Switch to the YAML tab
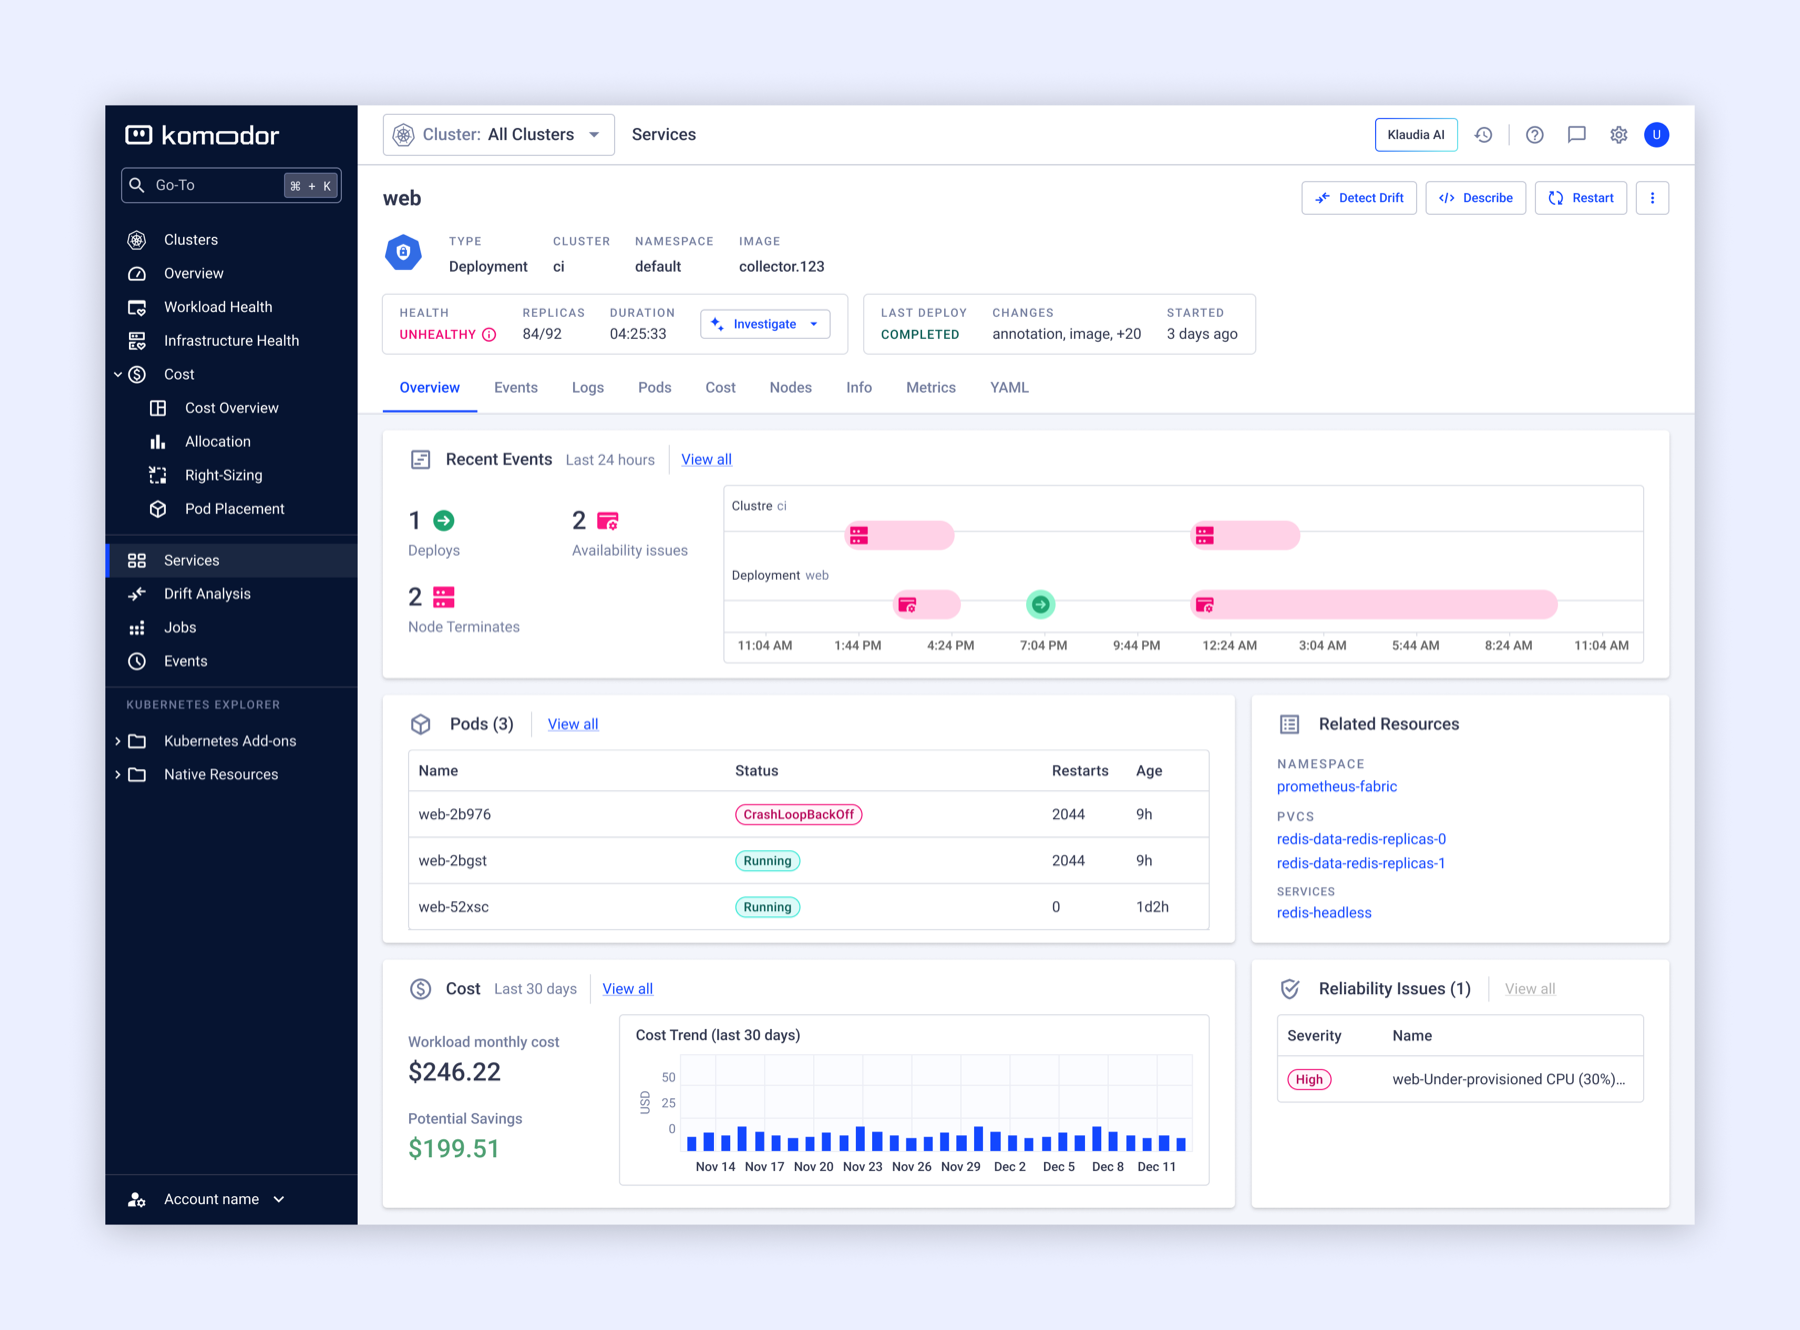The width and height of the screenshot is (1800, 1330). coord(1009,388)
